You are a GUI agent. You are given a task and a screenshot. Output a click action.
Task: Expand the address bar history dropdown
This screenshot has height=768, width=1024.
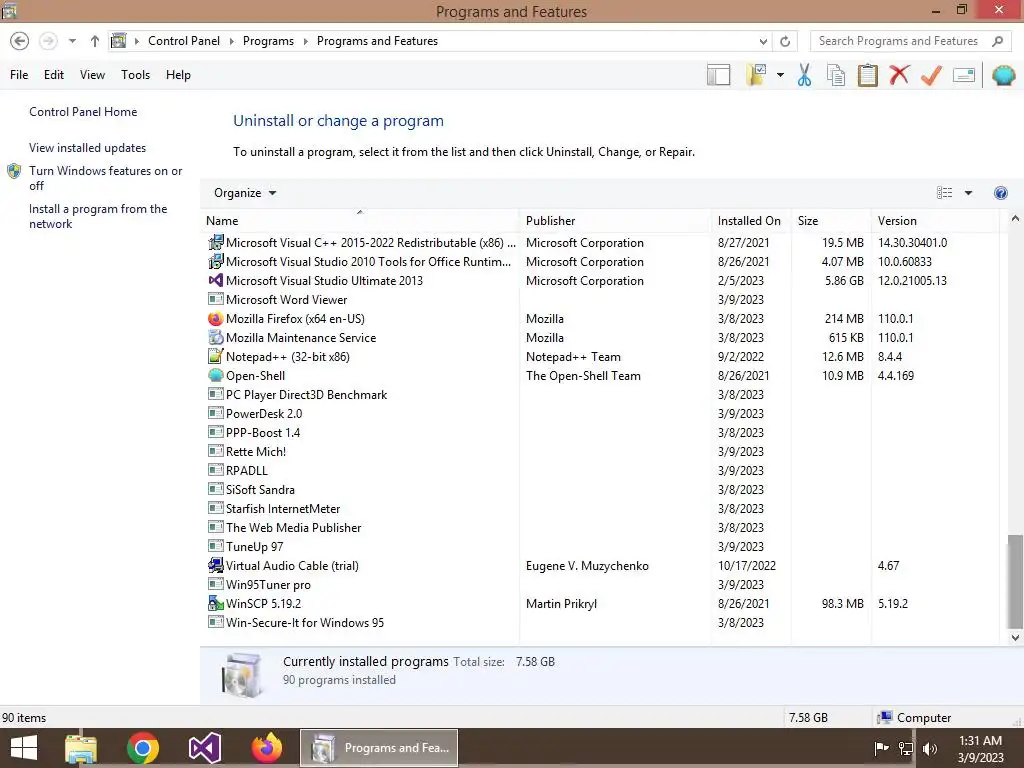coord(763,41)
